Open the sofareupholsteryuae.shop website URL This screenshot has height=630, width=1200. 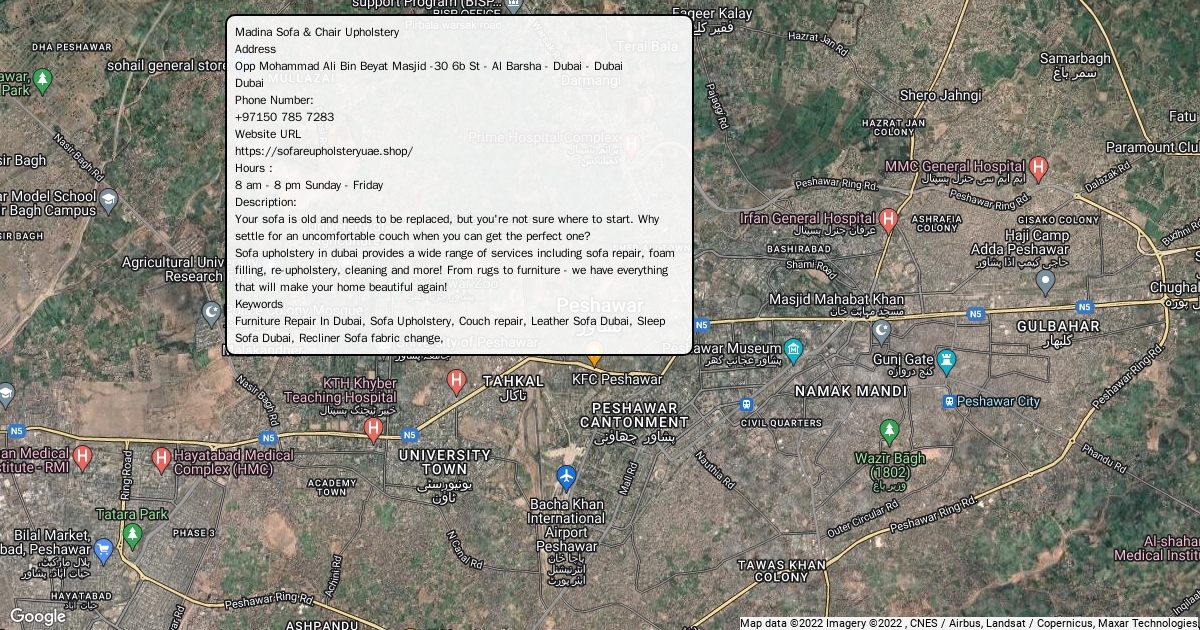[324, 151]
